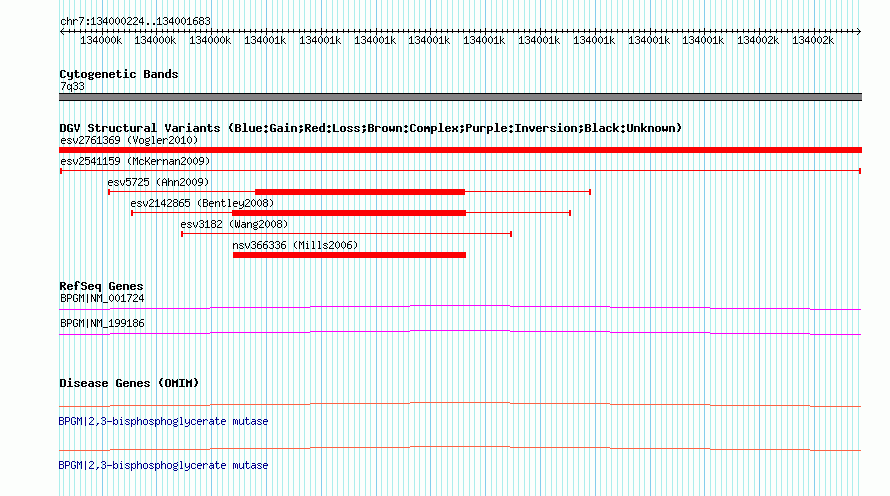The width and height of the screenshot is (890, 496).
Task: Open the BPGM|NM_001724 transcript label
Action: (x=102, y=299)
